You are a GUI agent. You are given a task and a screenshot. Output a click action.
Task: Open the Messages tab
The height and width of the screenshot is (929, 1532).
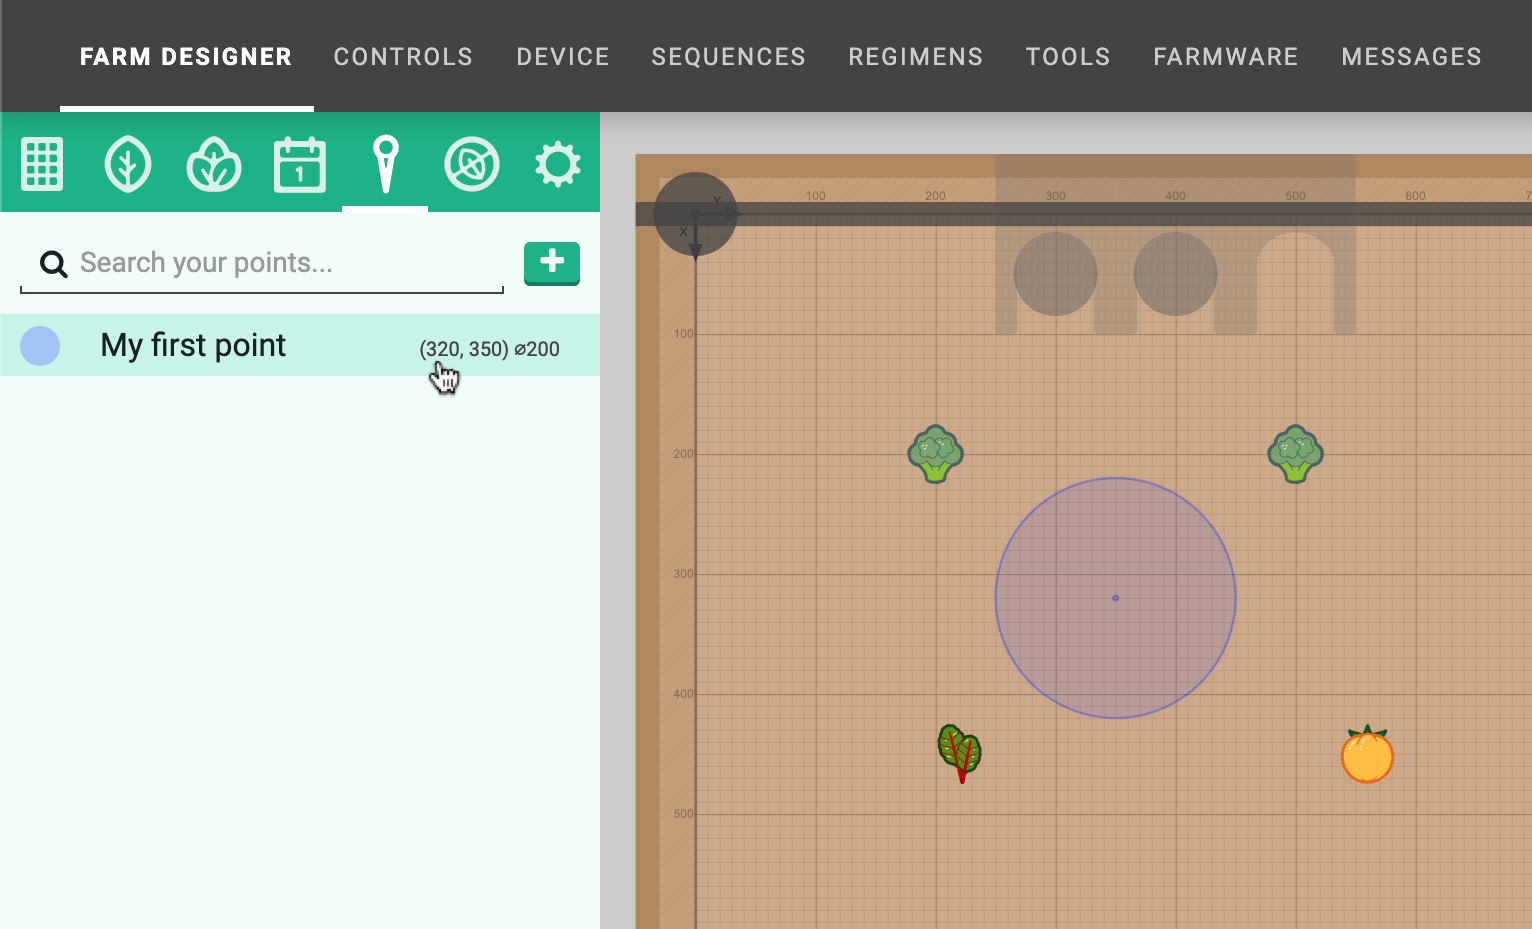1411,57
